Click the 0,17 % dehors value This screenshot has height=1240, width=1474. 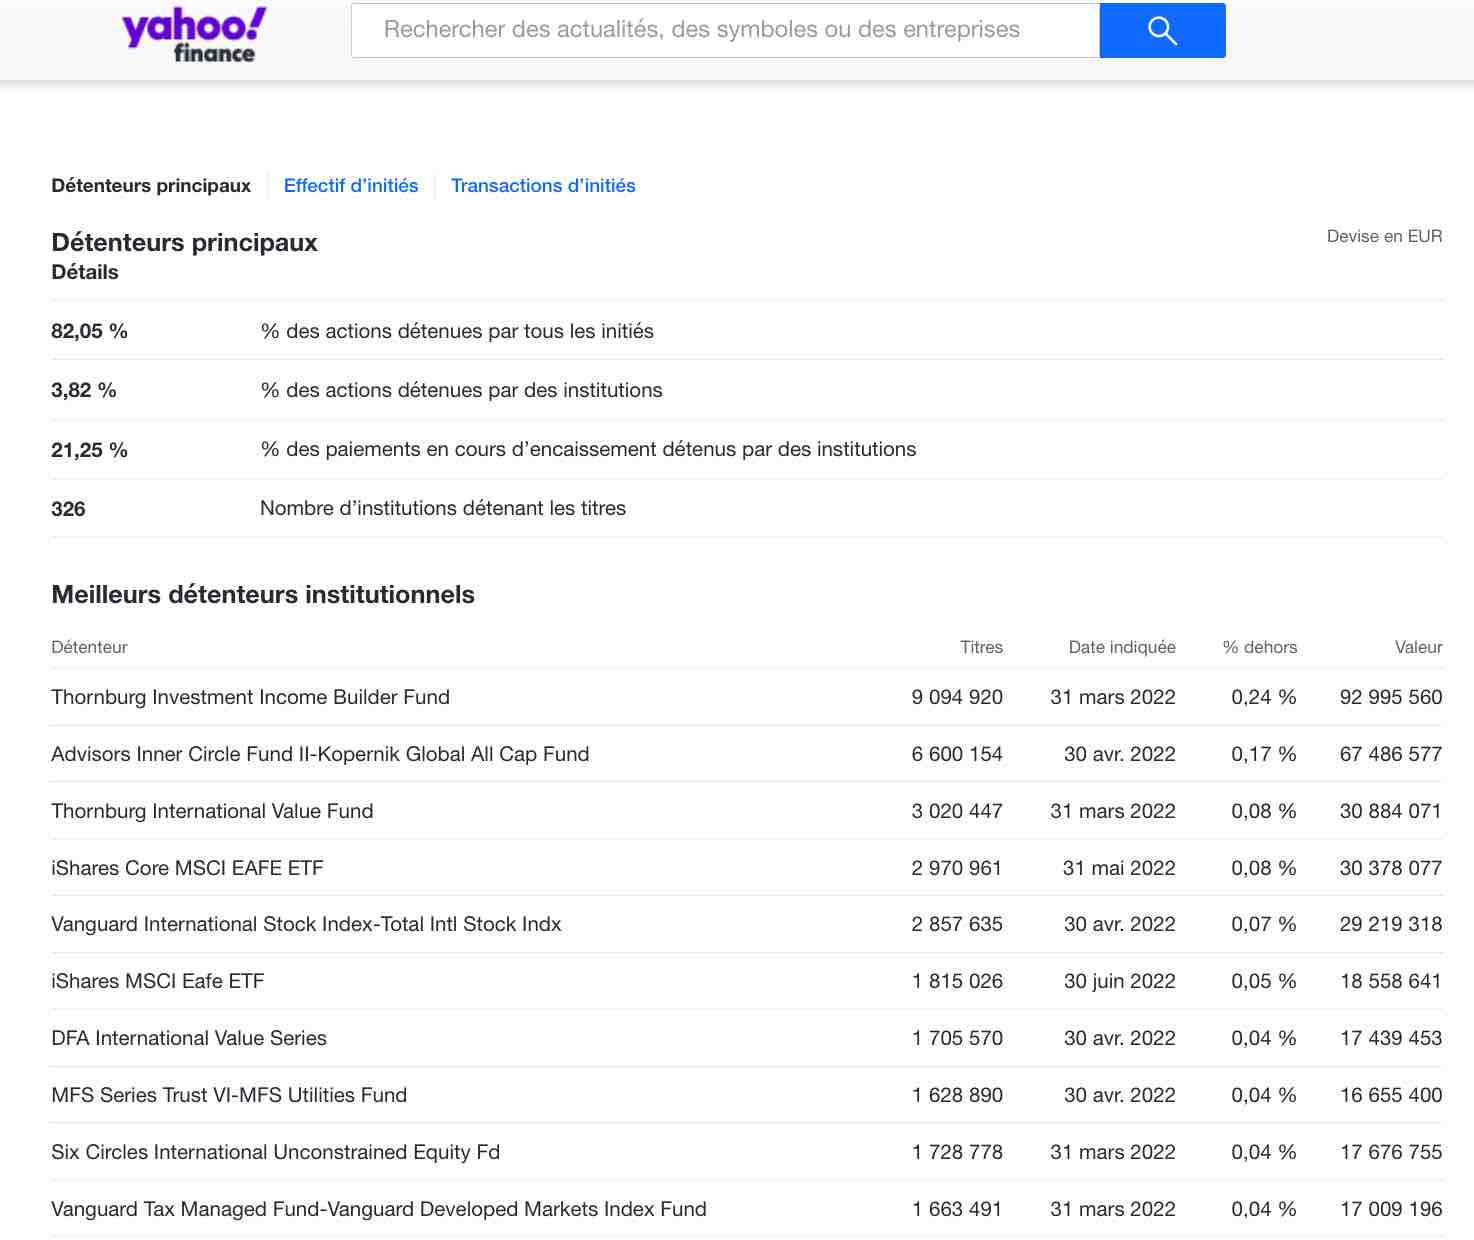1264,754
